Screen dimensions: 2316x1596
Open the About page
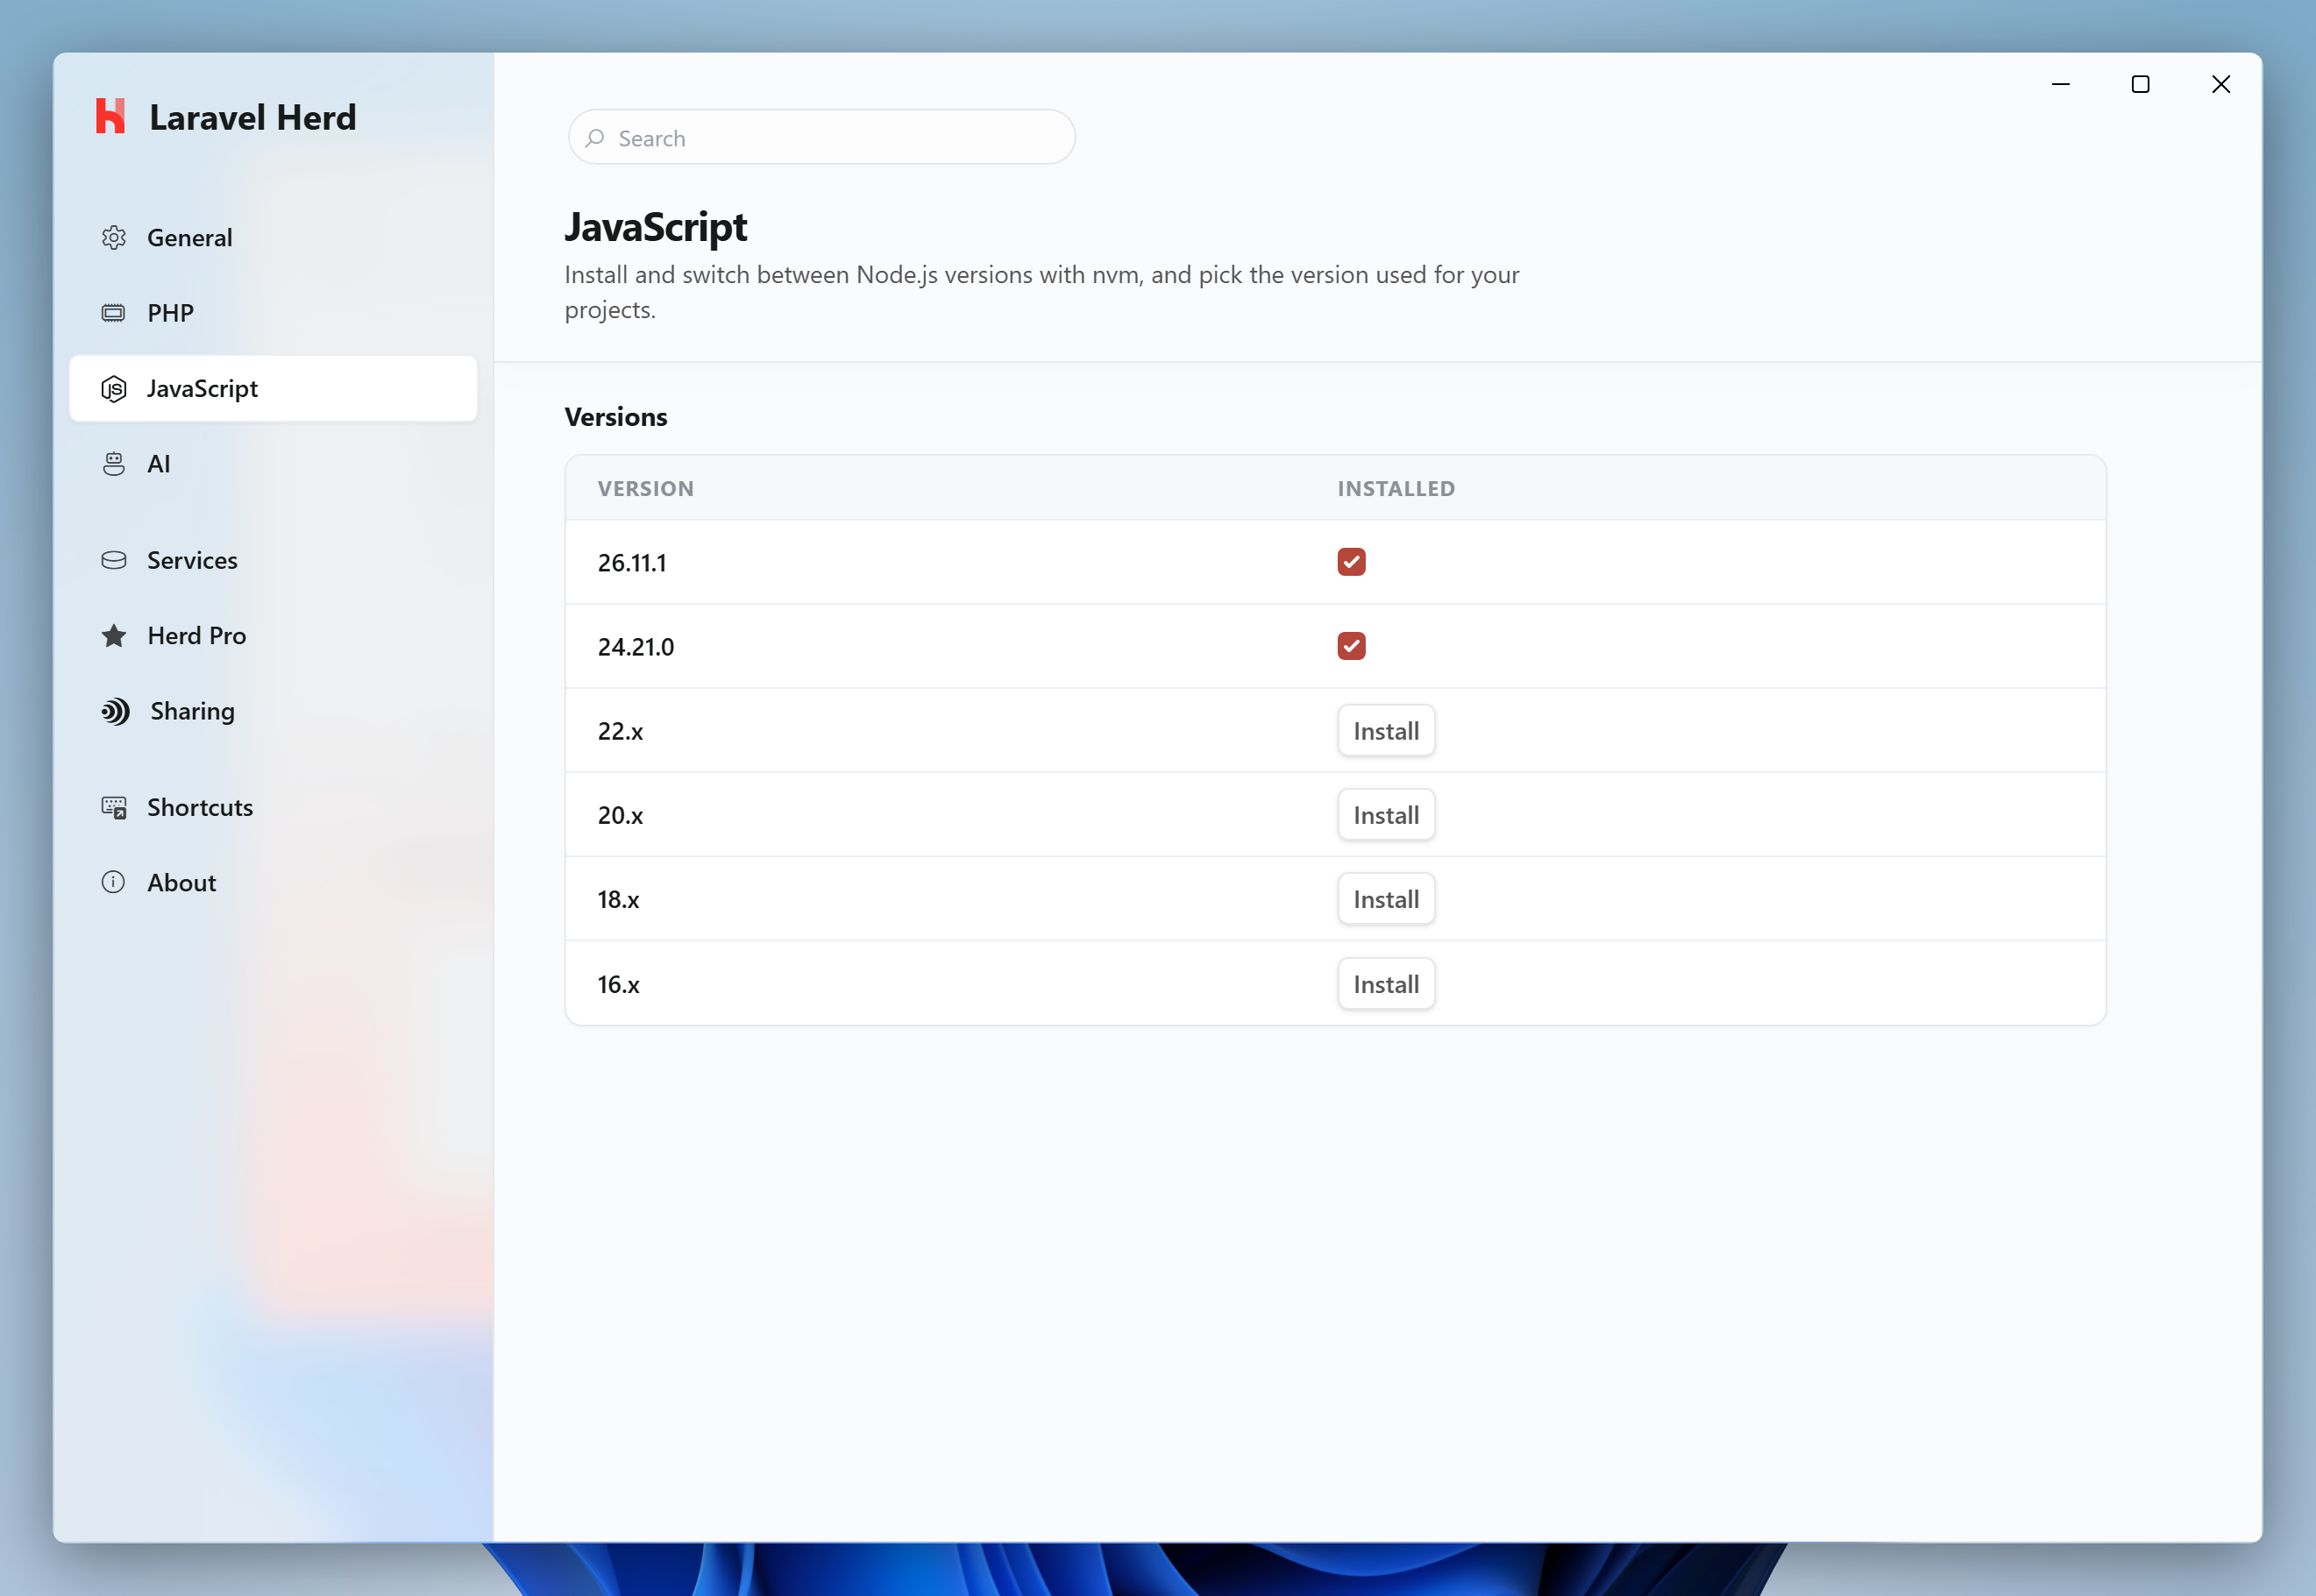273,882
